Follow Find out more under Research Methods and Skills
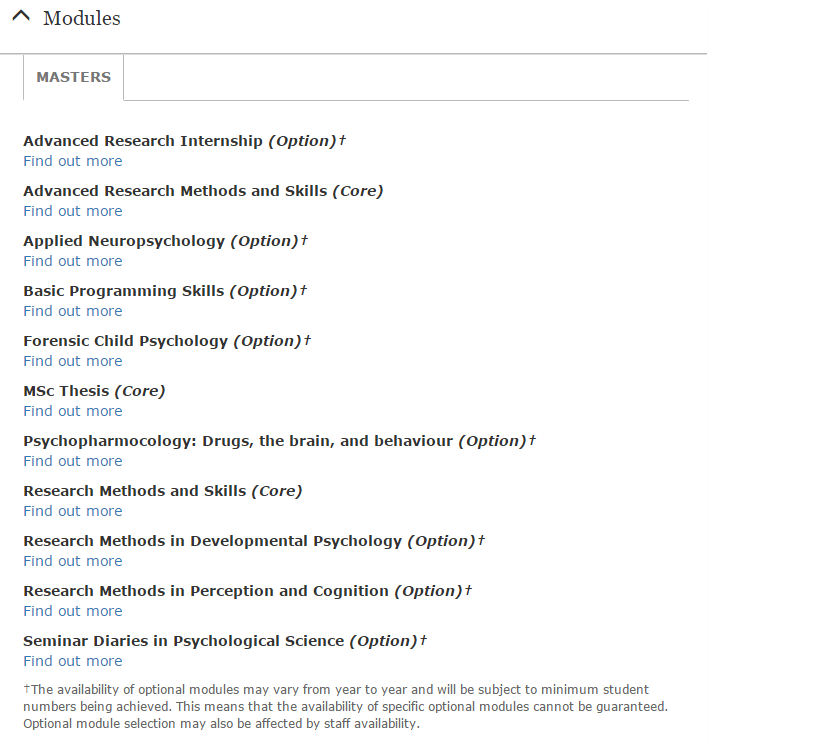Image resolution: width=817 pixels, height=750 pixels. coord(73,511)
